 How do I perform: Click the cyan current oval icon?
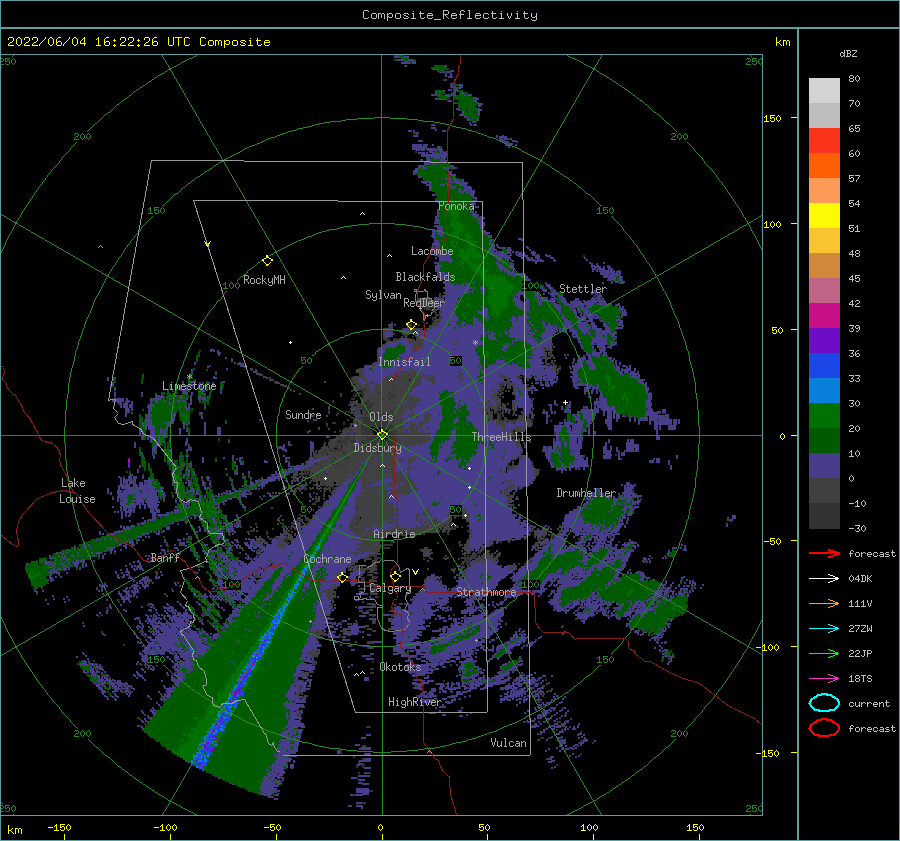824,703
